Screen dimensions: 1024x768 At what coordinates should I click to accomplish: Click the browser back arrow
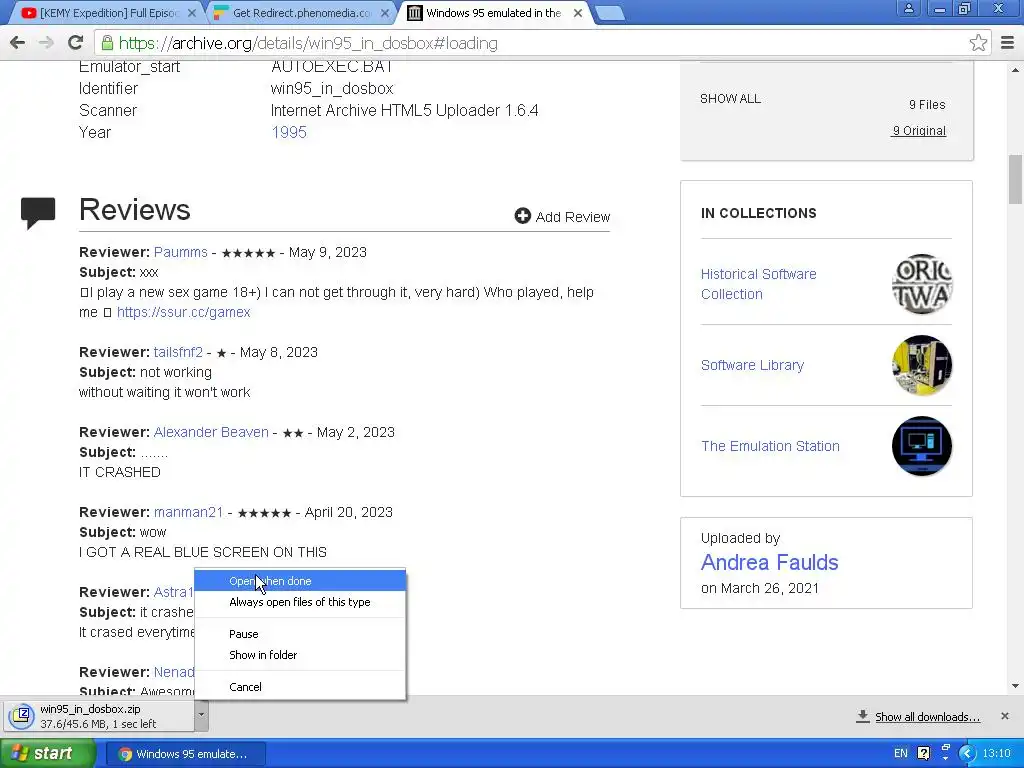tap(18, 43)
